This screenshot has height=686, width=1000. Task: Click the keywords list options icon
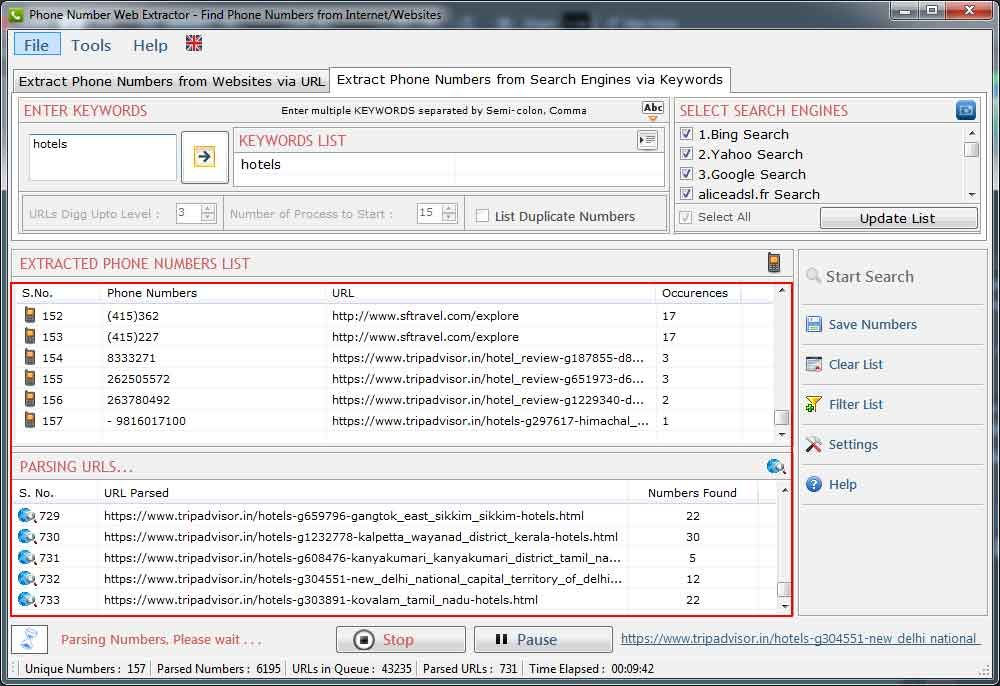point(647,140)
